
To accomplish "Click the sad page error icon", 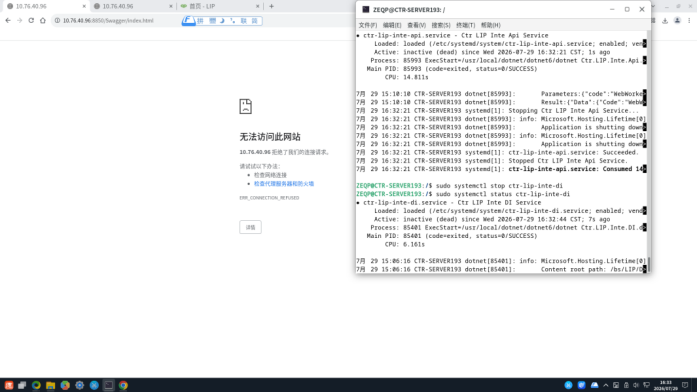I will [245, 106].
